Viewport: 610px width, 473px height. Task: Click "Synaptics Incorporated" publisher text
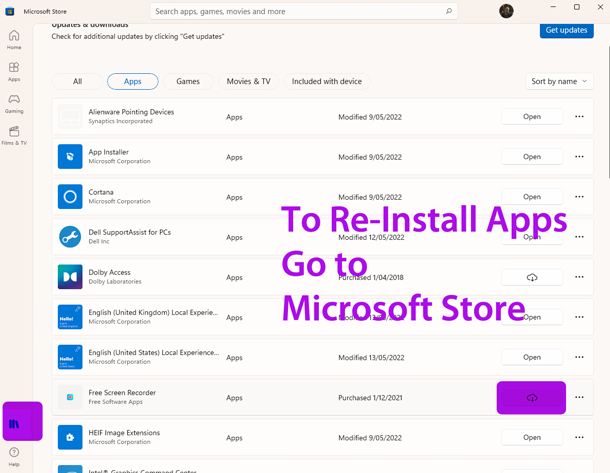point(120,121)
